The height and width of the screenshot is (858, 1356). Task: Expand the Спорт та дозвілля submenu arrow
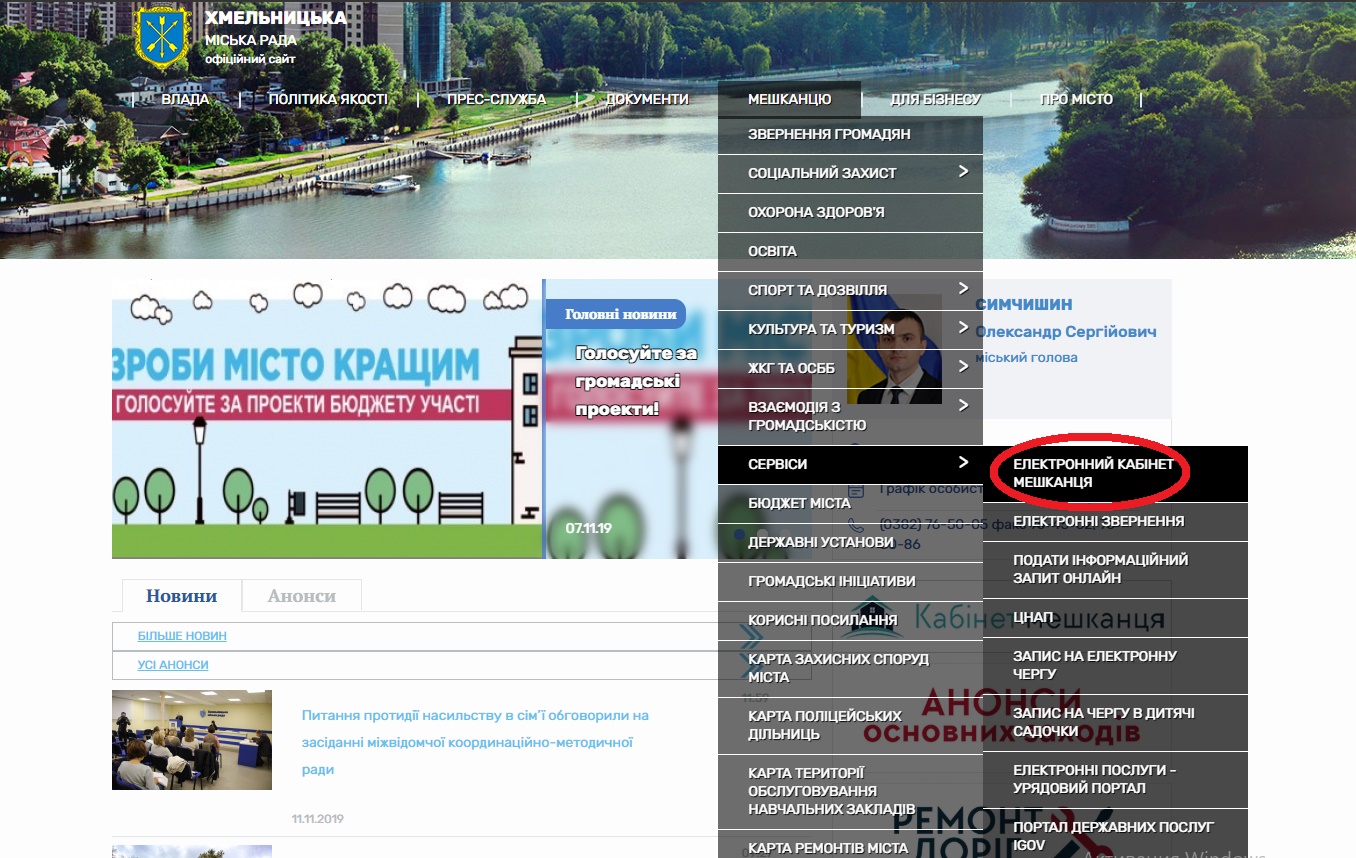coord(963,289)
